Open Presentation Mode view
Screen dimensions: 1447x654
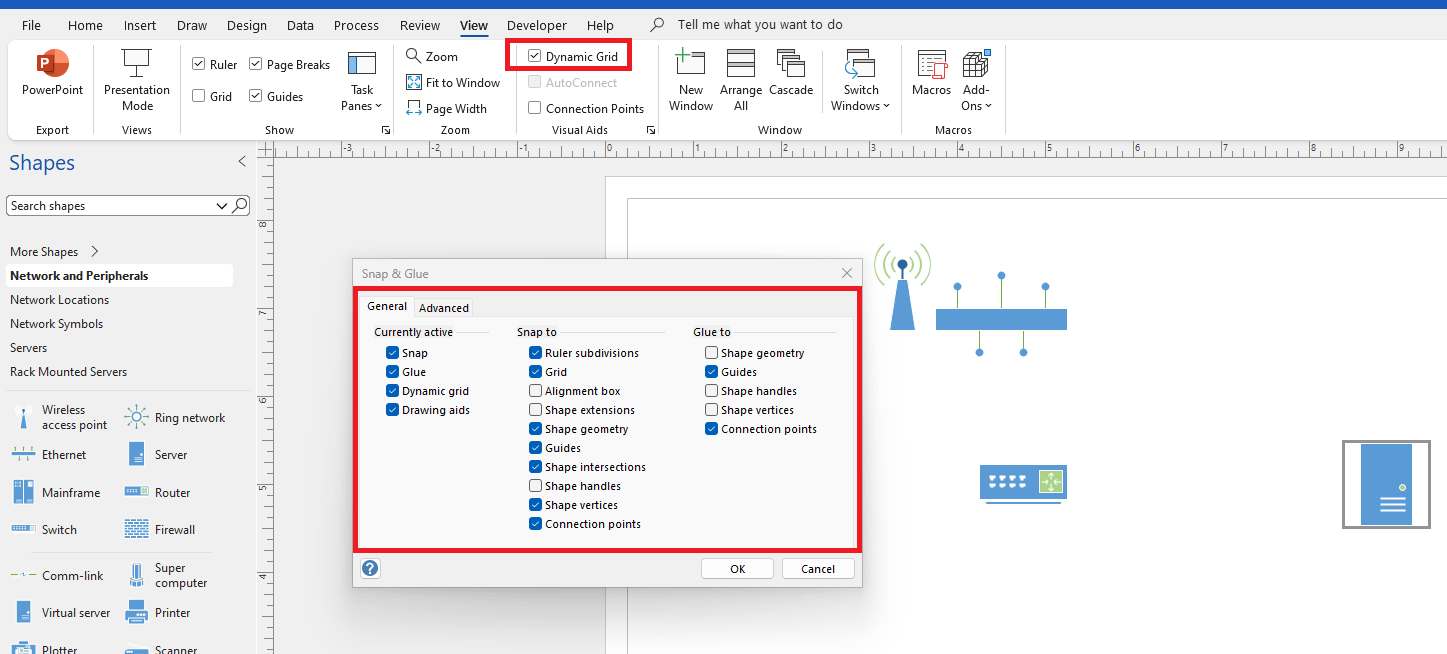137,80
